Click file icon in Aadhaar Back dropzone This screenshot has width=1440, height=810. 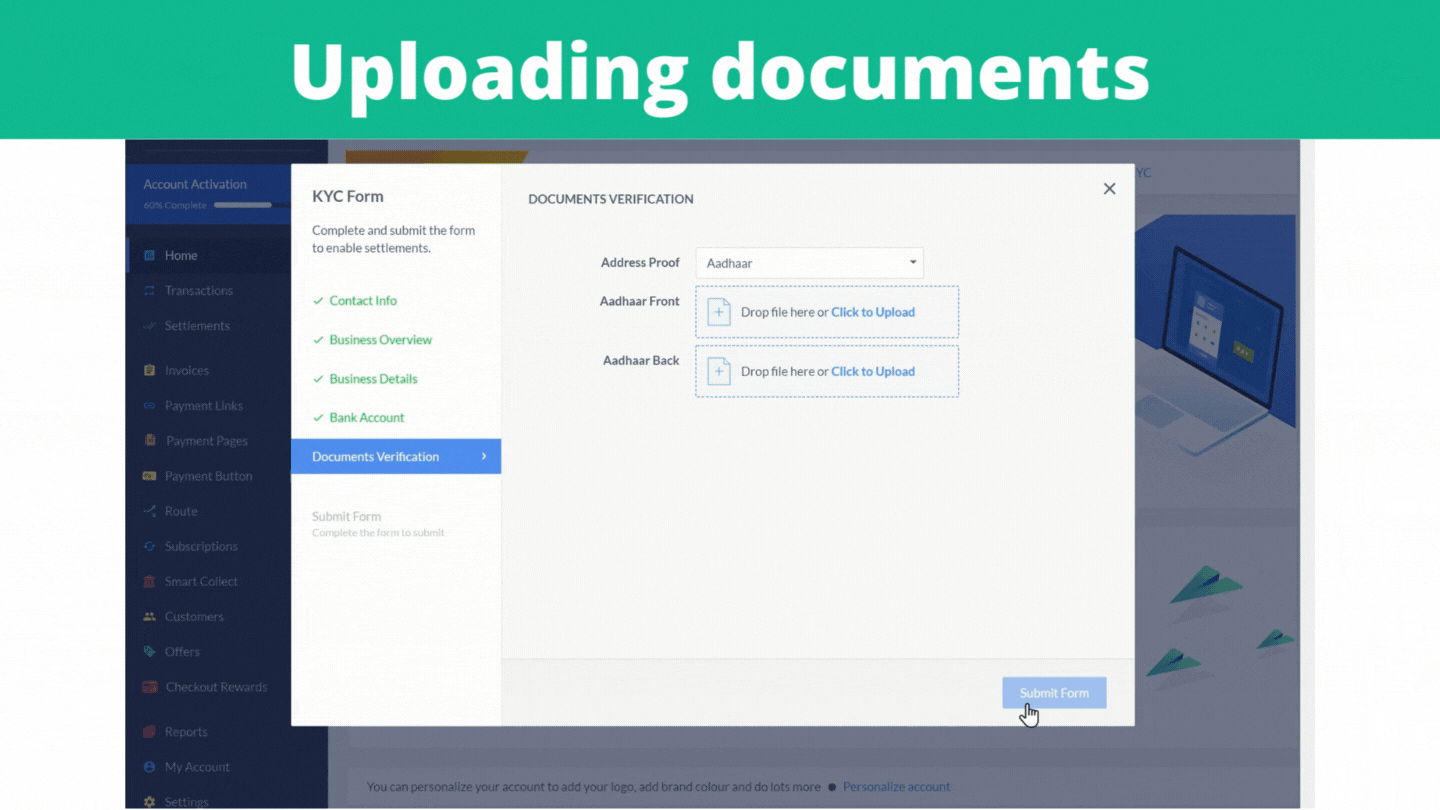coord(719,372)
